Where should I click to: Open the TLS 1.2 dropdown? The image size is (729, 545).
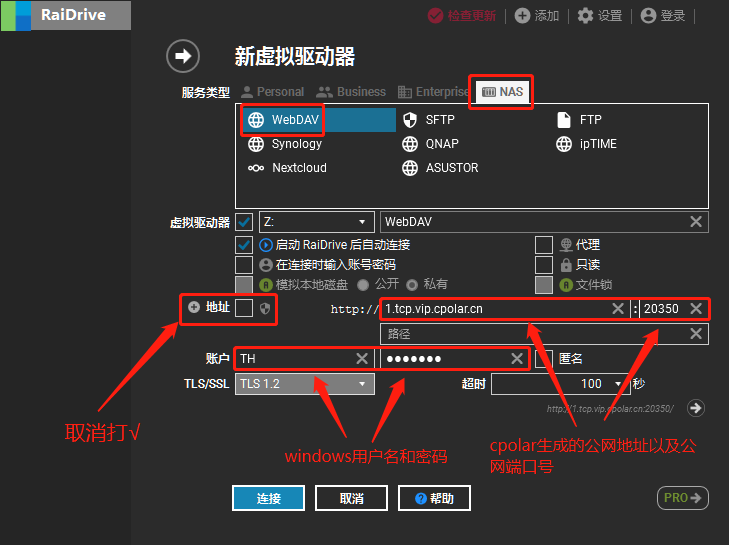pyautogui.click(x=305, y=384)
